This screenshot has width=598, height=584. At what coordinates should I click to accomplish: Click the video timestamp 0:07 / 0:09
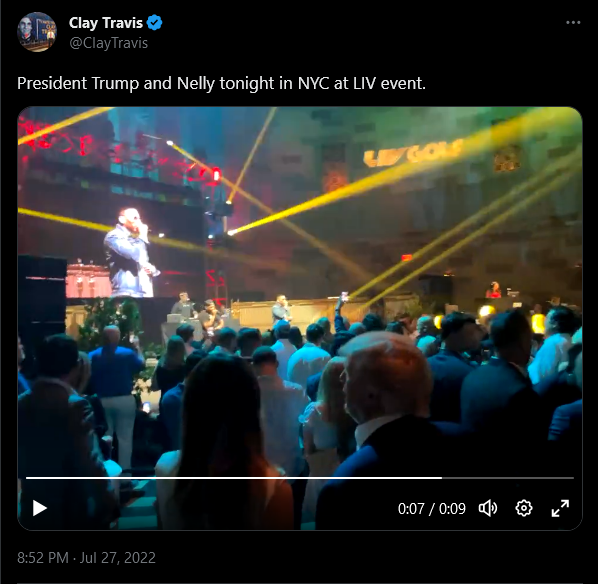(x=432, y=508)
